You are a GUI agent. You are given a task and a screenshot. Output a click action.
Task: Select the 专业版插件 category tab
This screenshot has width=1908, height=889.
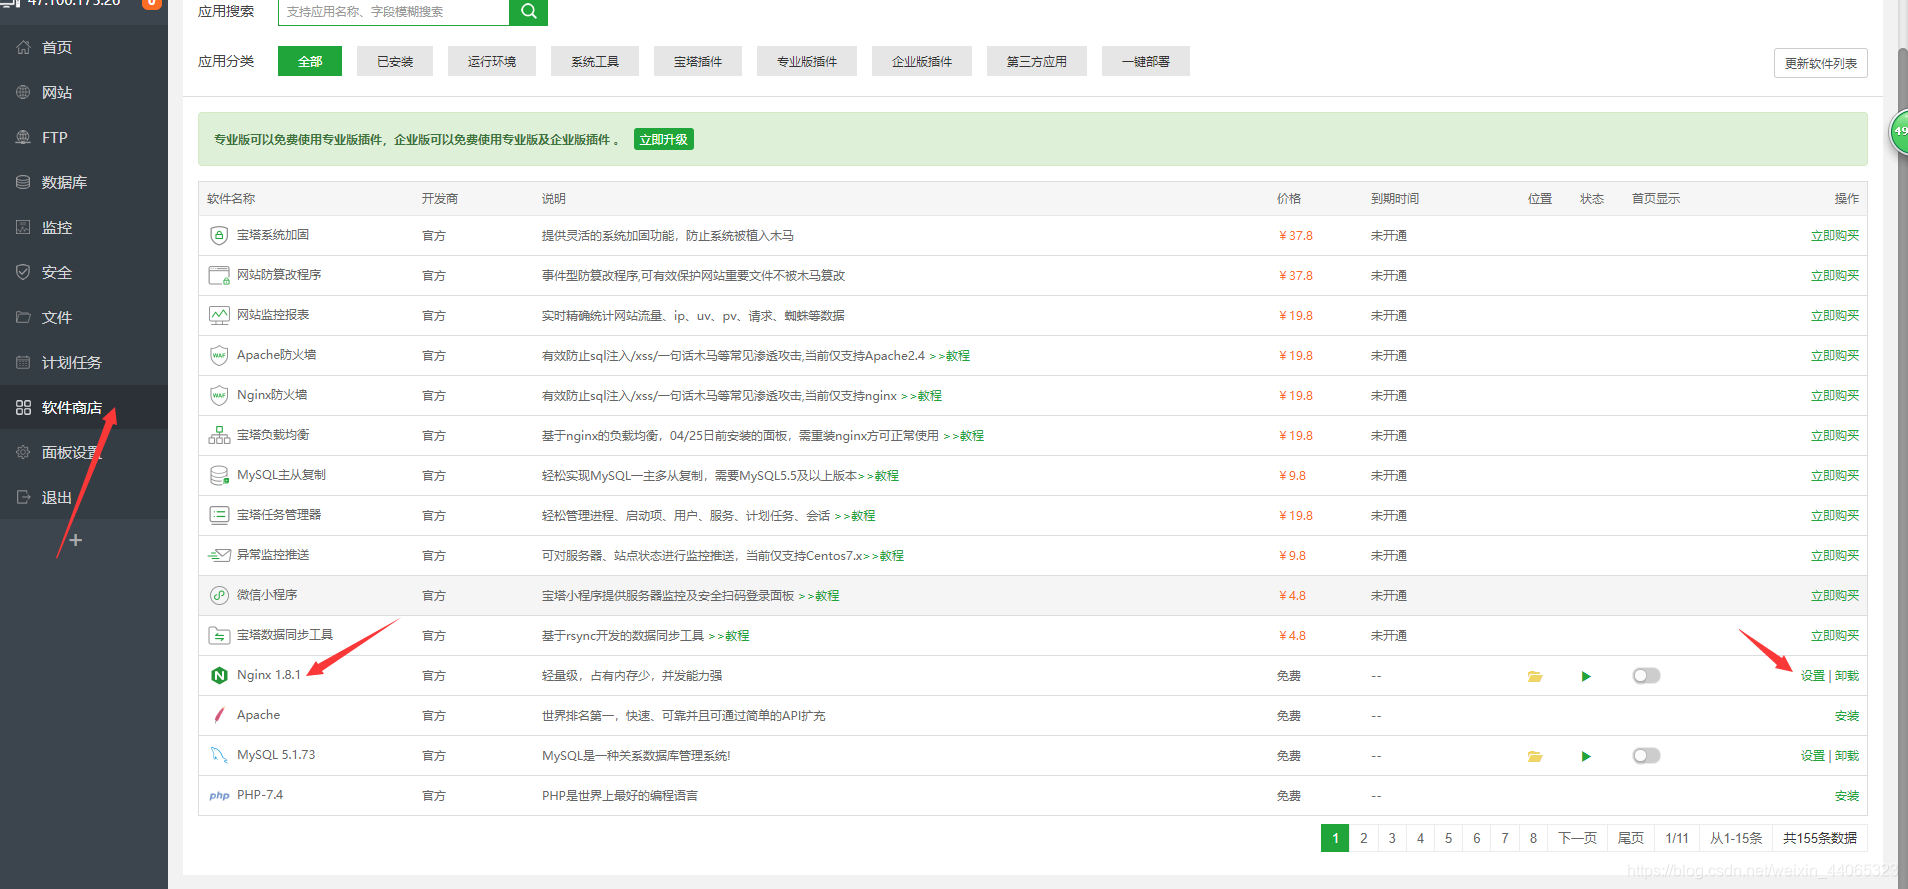click(x=807, y=61)
